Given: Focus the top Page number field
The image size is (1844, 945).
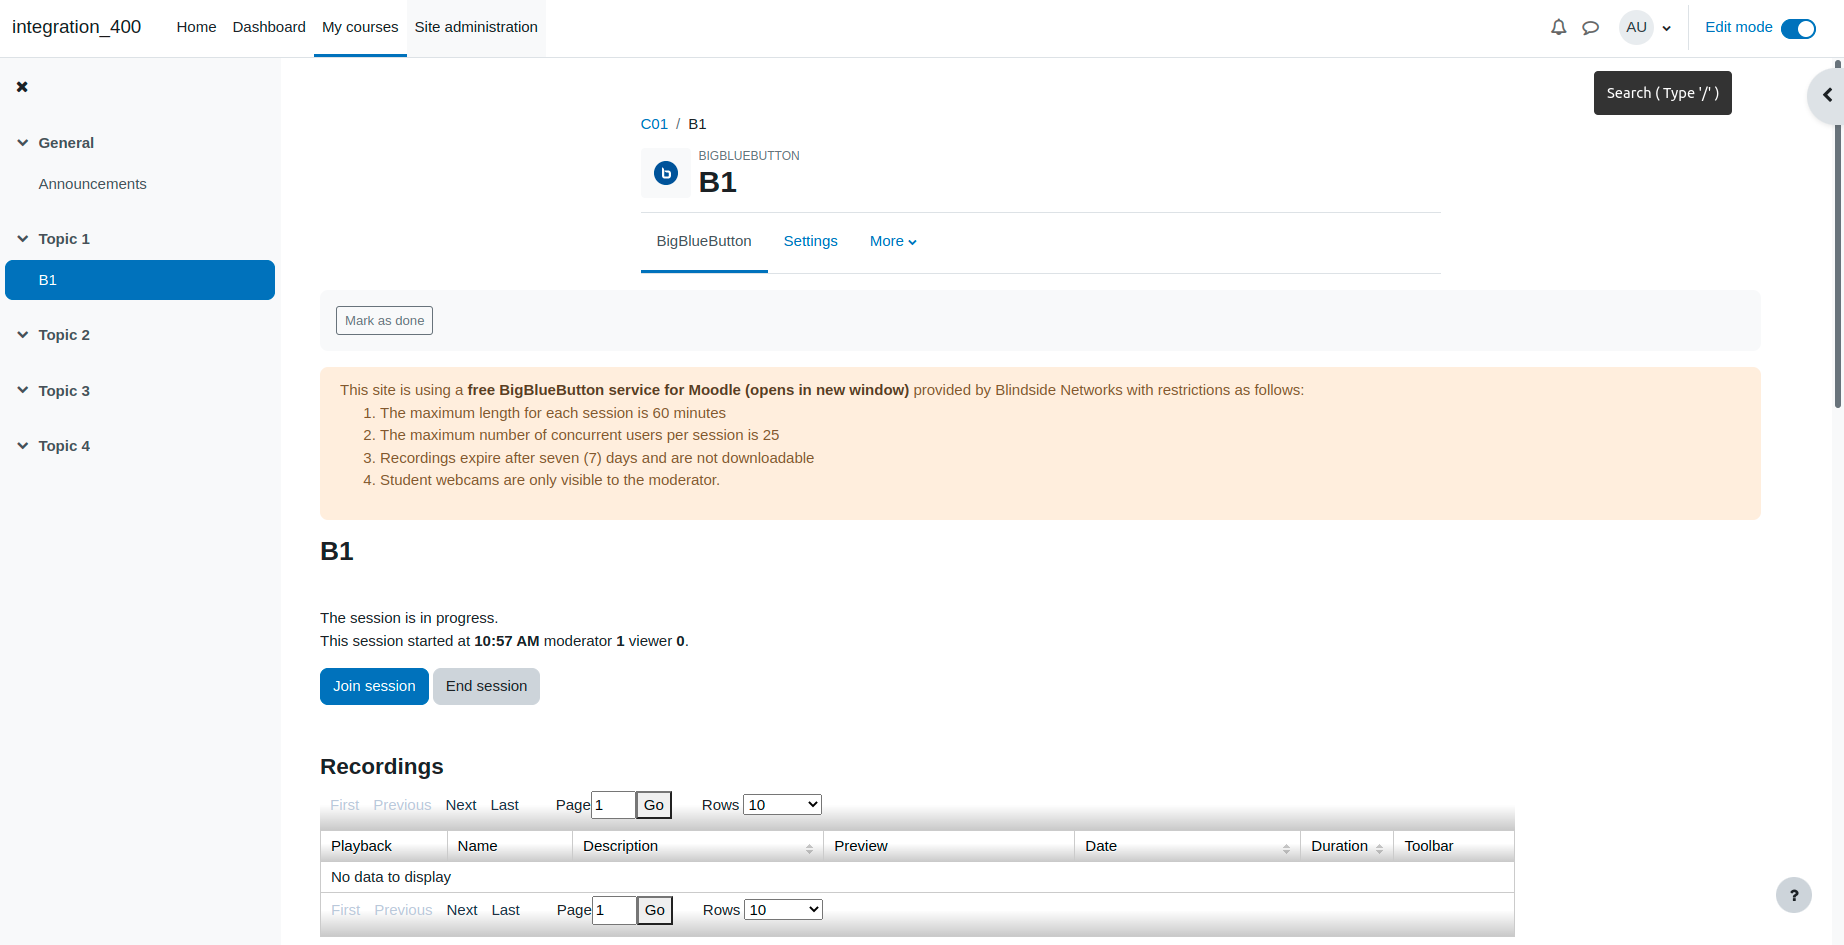Looking at the screenshot, I should pyautogui.click(x=613, y=805).
